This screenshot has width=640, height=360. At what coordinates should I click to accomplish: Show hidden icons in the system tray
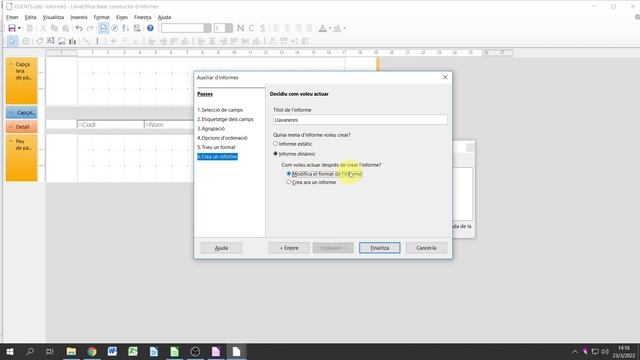[x=575, y=351]
